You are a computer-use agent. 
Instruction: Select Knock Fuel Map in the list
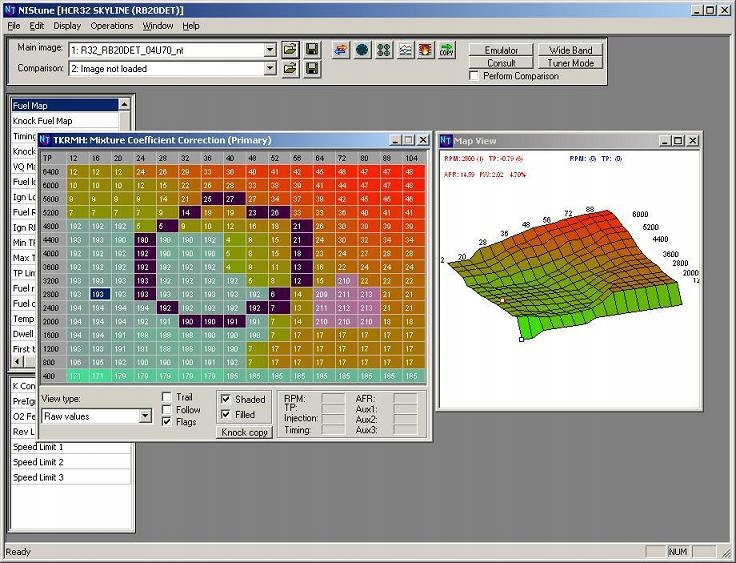pos(65,121)
